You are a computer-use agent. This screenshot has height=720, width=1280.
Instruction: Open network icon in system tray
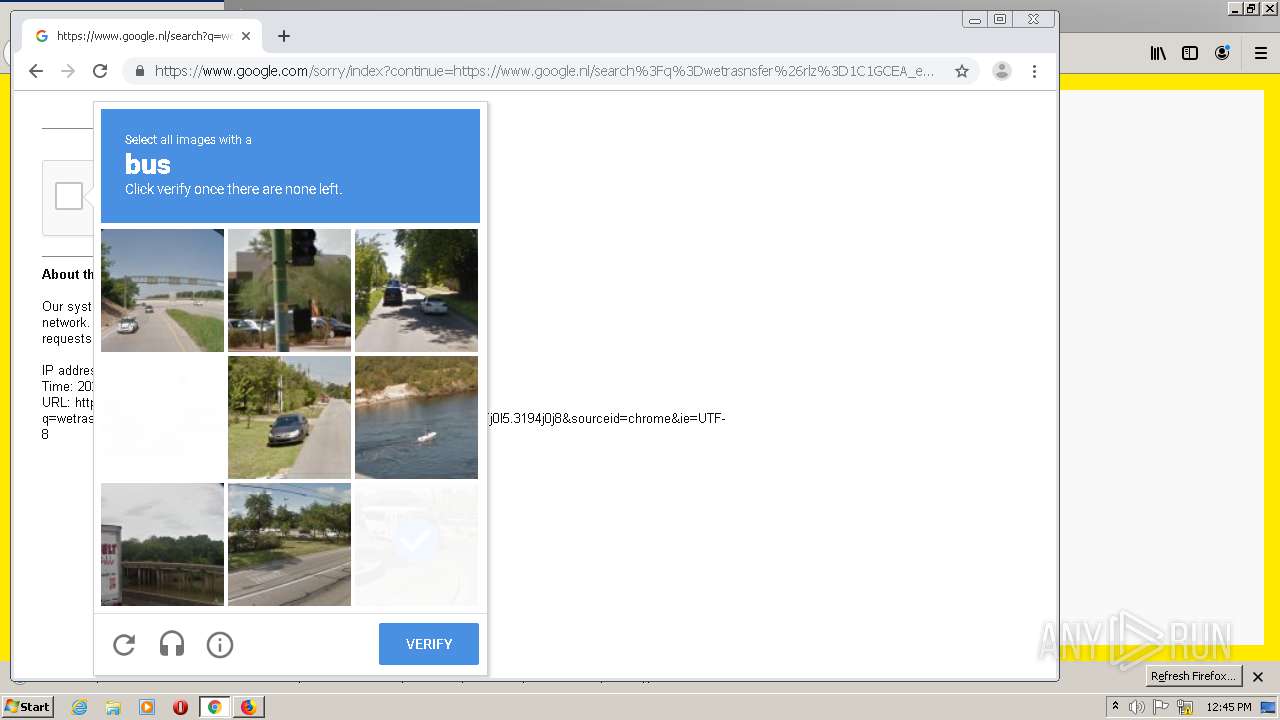(x=1185, y=707)
